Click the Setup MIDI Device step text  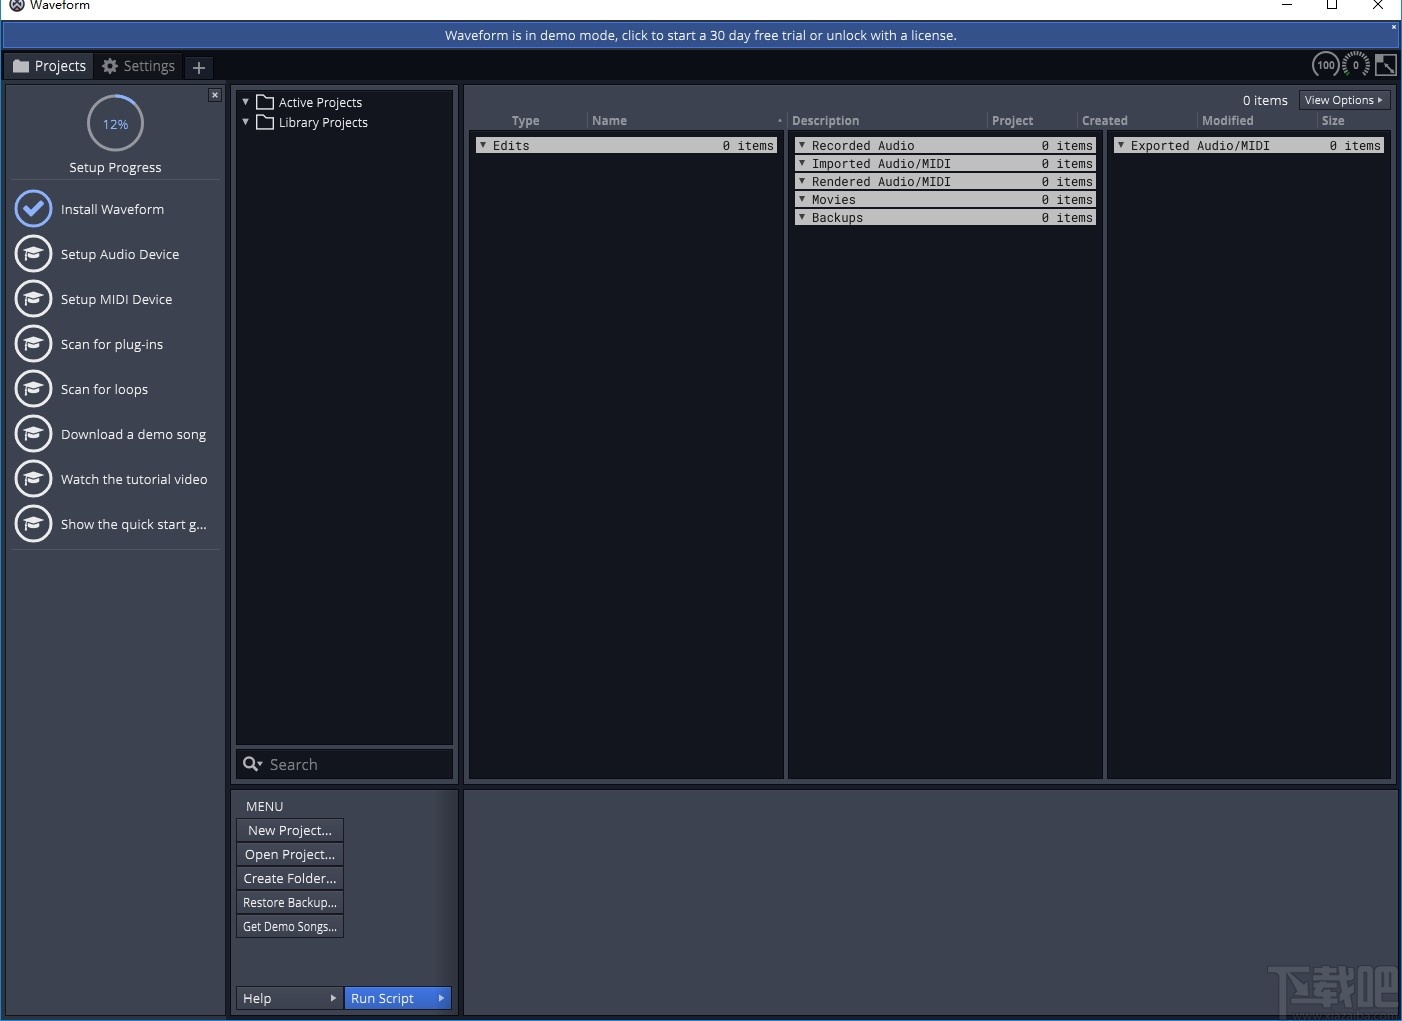[116, 299]
